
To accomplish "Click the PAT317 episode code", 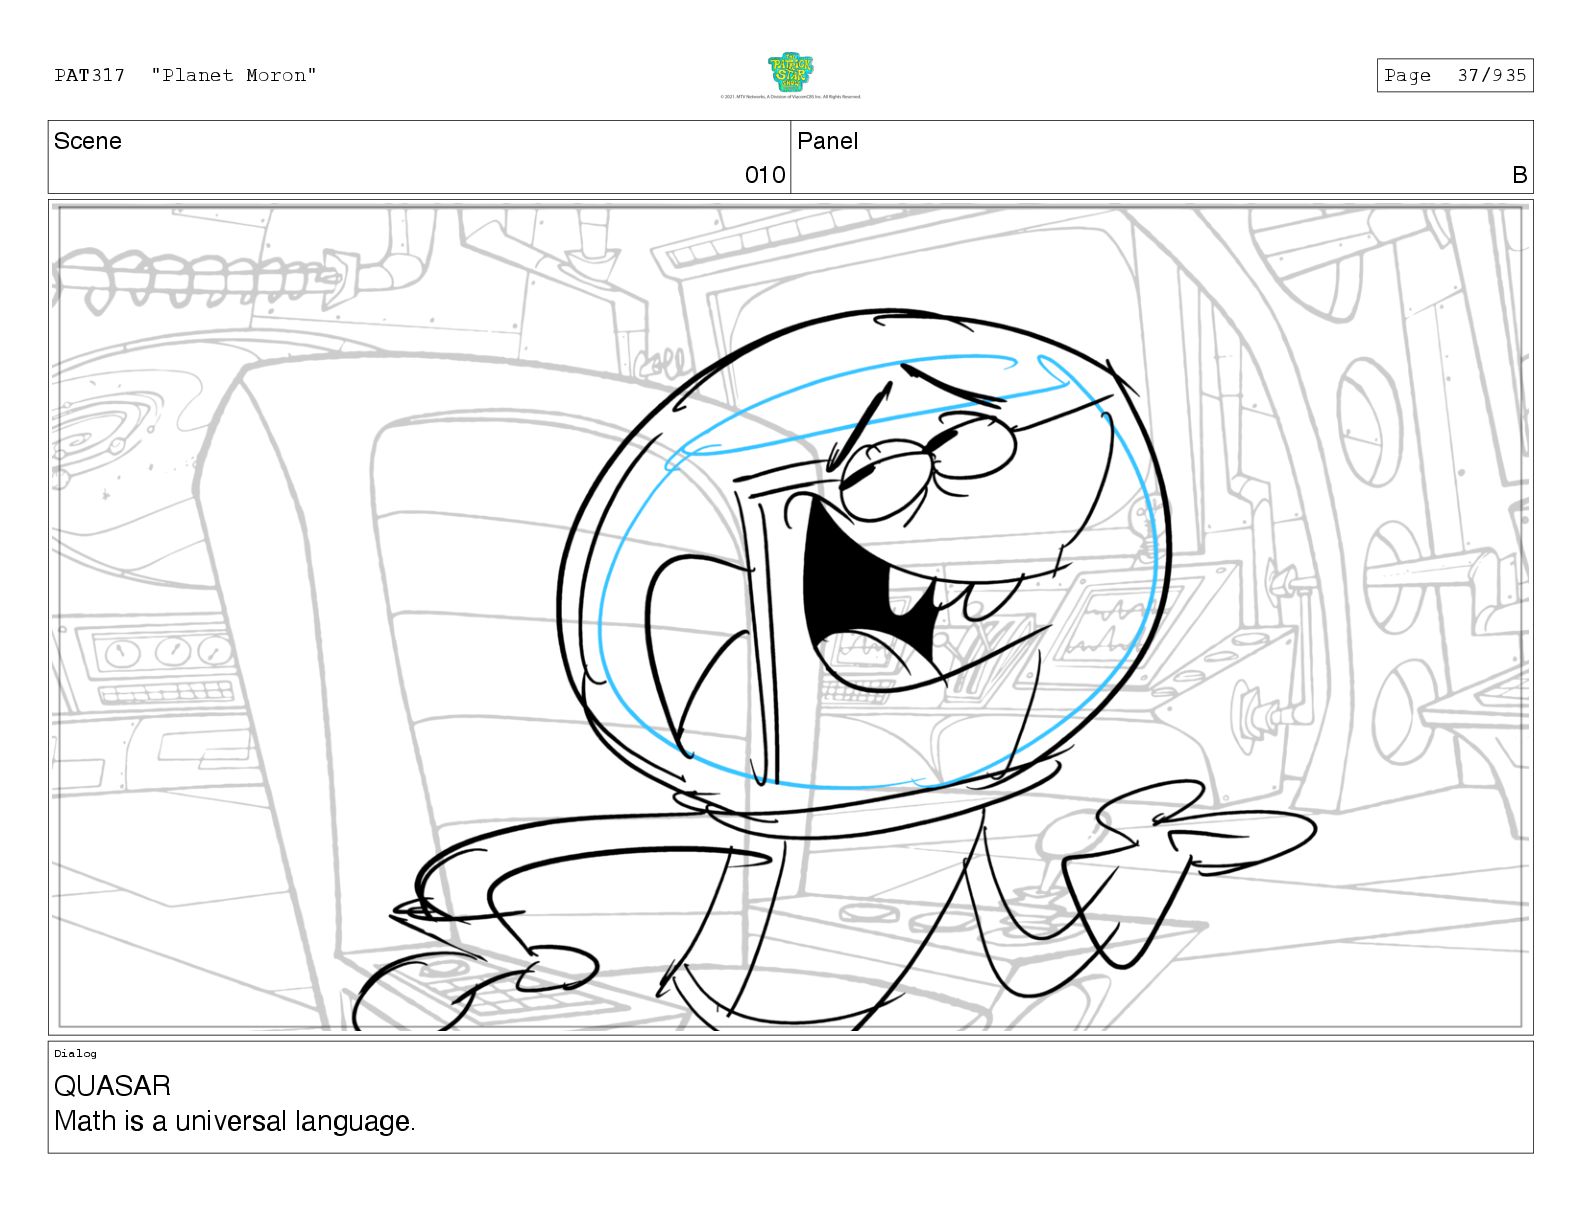I will (90, 75).
